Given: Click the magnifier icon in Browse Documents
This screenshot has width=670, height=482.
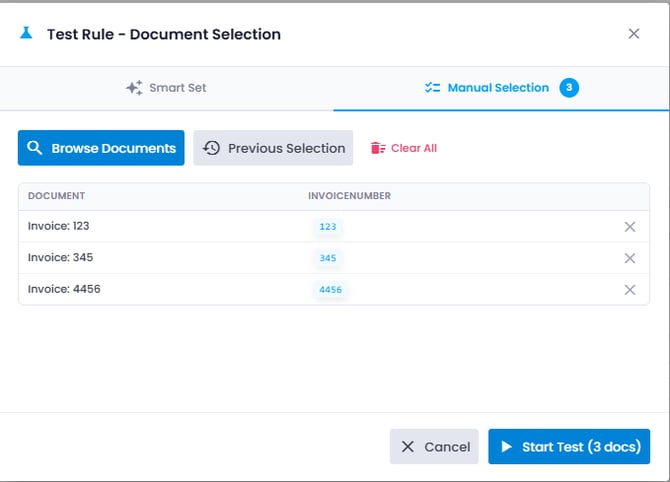Looking at the screenshot, I should pyautogui.click(x=35, y=148).
